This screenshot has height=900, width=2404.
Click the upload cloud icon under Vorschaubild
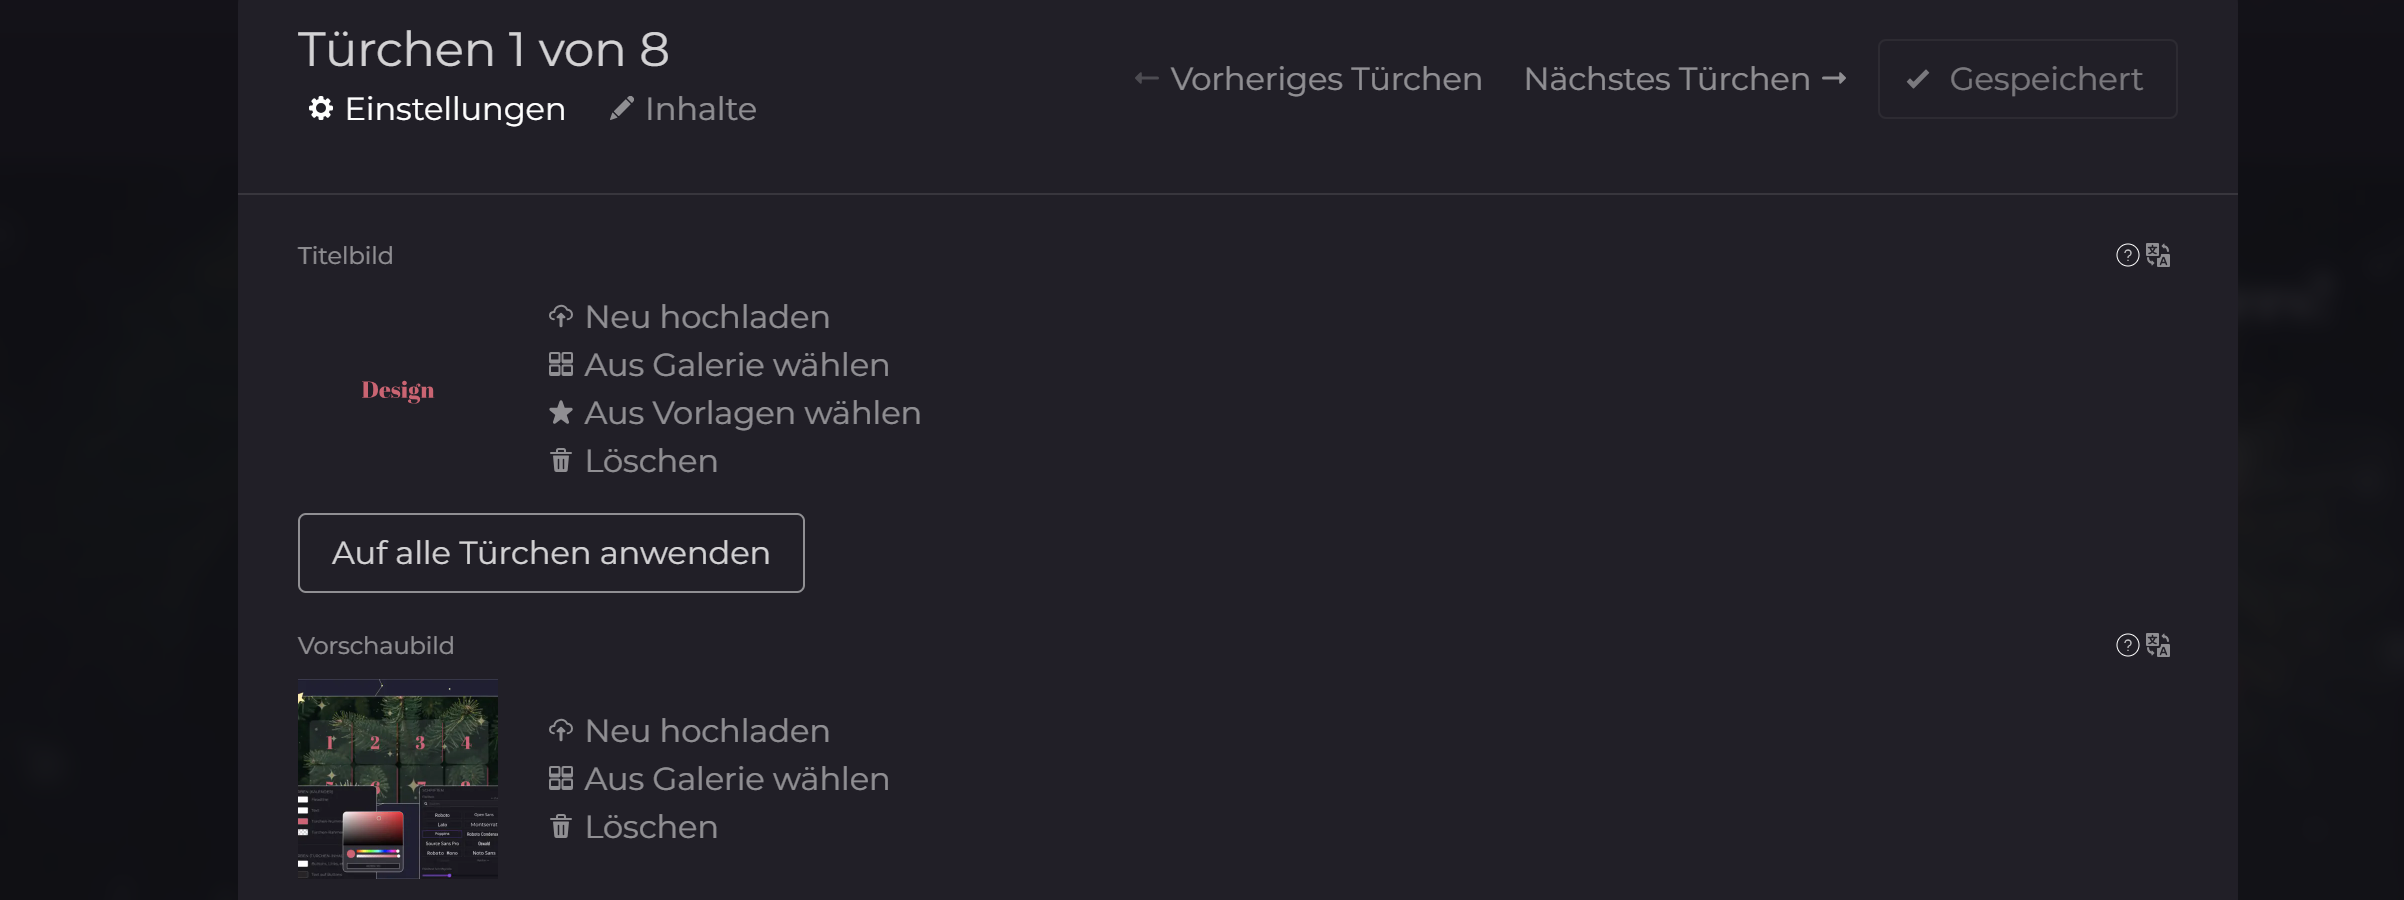561,731
